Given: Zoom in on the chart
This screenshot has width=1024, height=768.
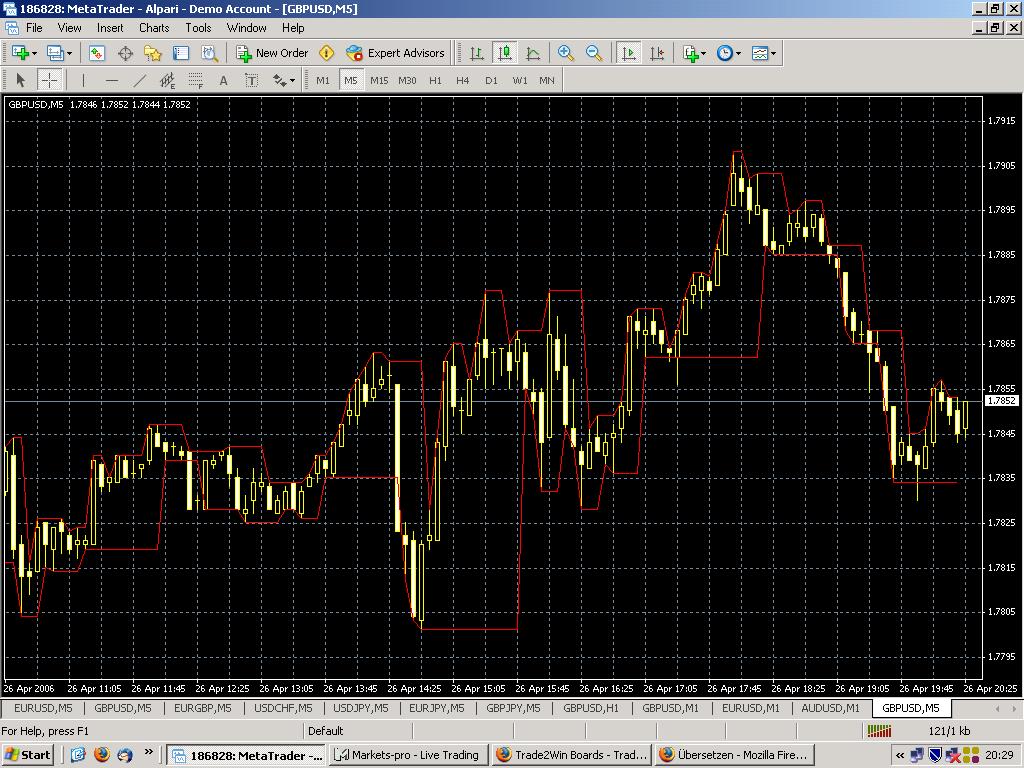Looking at the screenshot, I should 566,54.
